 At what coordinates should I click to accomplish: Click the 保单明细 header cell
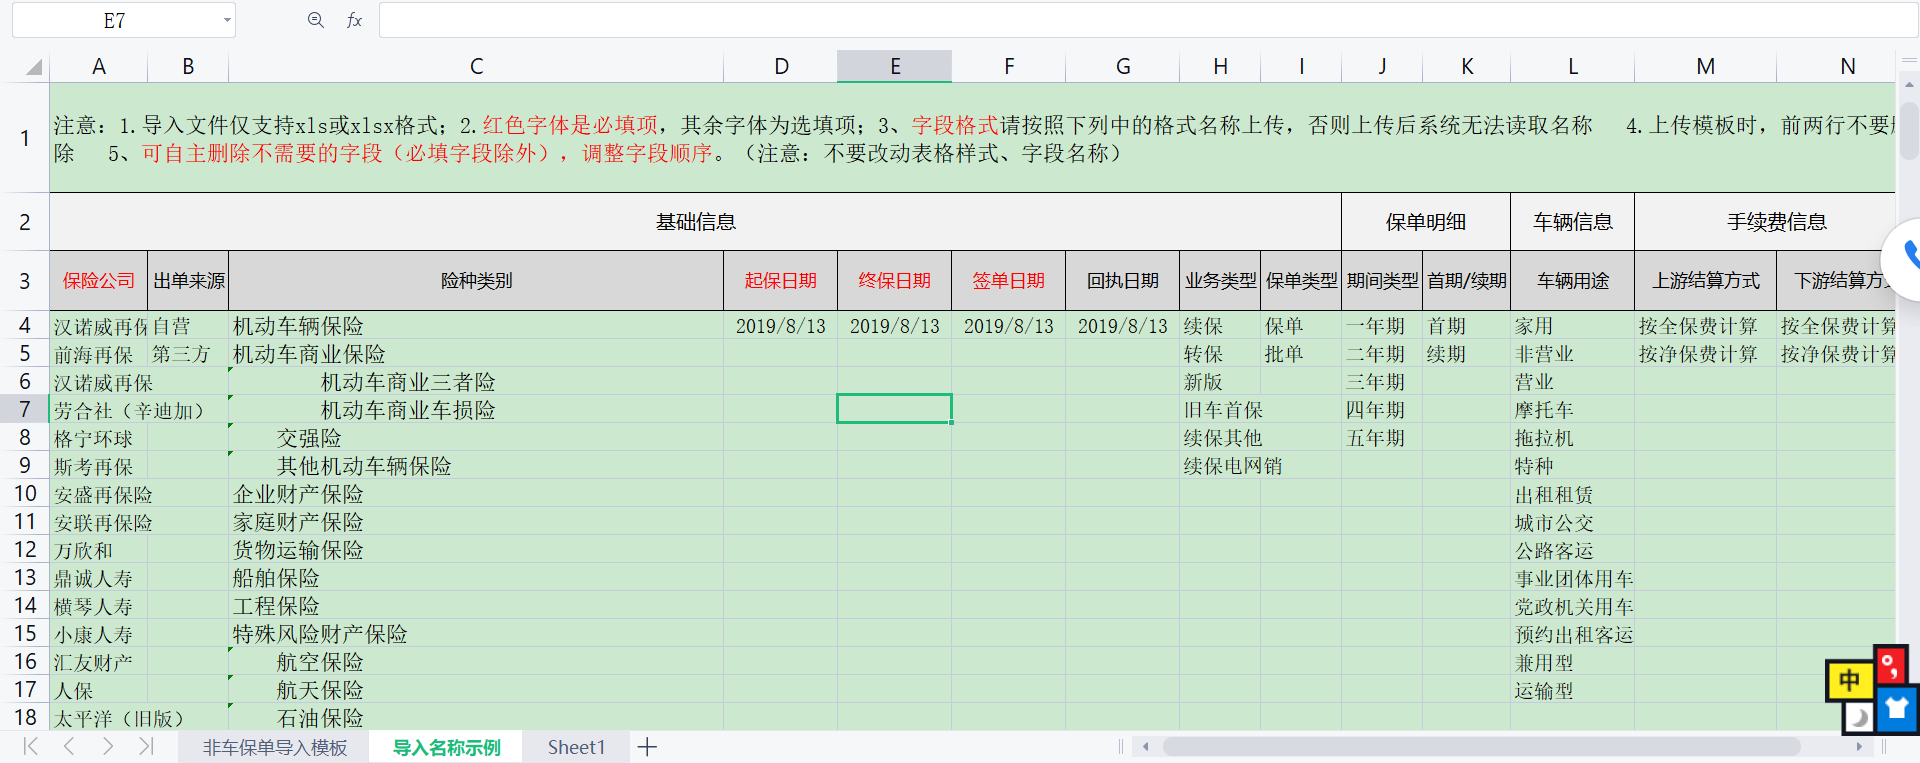pyautogui.click(x=1426, y=222)
